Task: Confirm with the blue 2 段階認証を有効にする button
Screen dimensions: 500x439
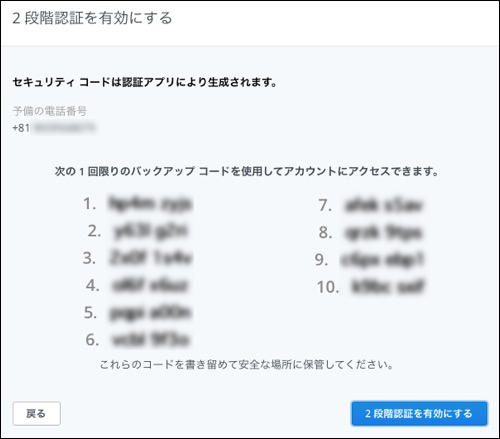Action: [419, 413]
